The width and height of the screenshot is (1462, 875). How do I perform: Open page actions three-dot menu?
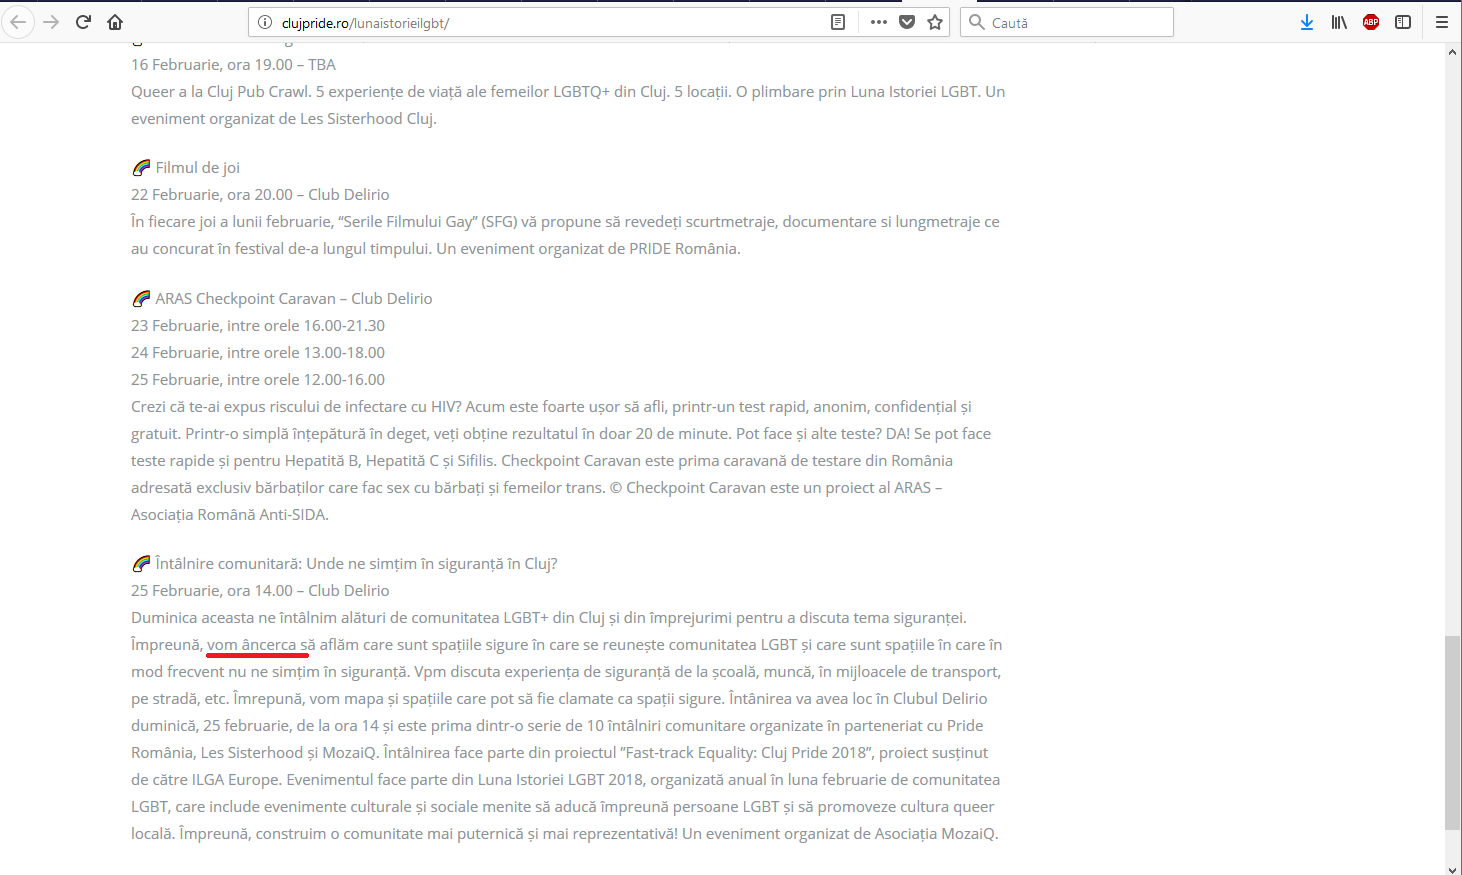(x=879, y=22)
